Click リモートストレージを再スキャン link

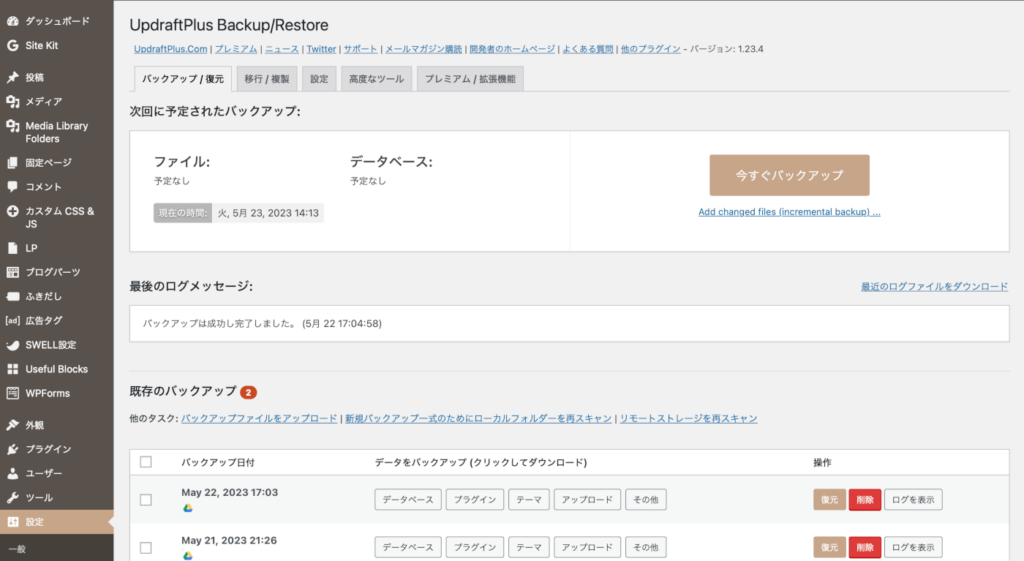(688, 418)
